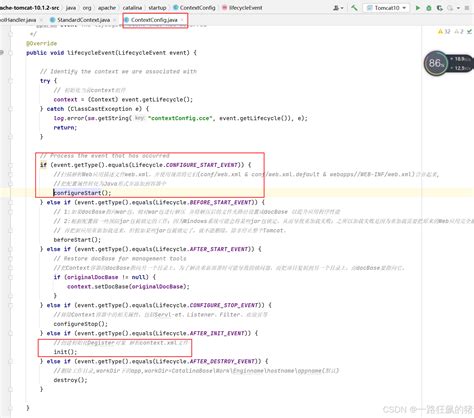Open the dropdown arrow next to the profiler icon
Viewport: 474px width, 418px height.
click(x=458, y=8)
